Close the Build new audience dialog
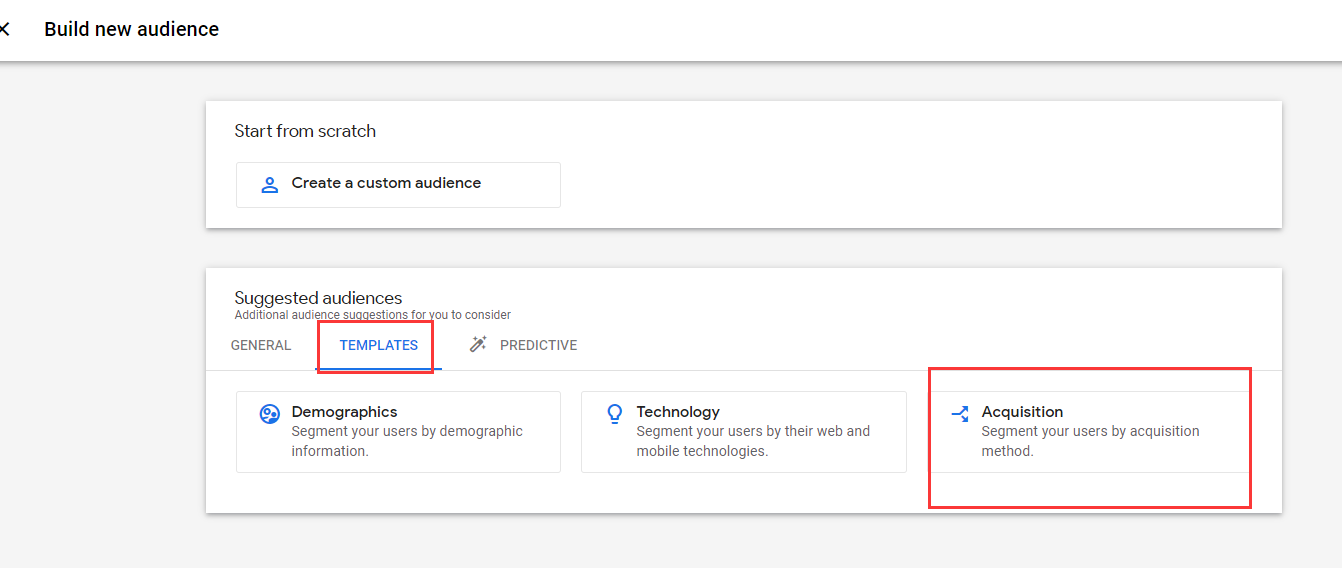 4,29
